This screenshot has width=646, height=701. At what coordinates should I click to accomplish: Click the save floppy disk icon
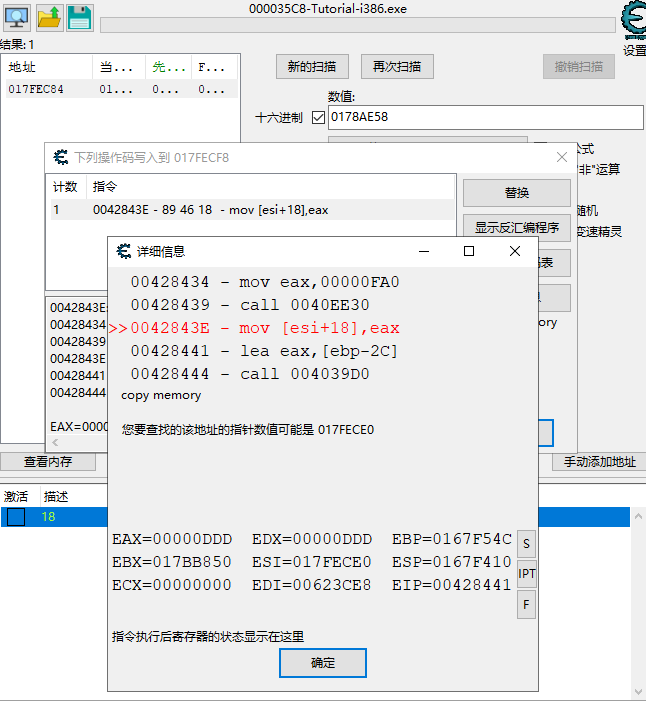pos(80,18)
